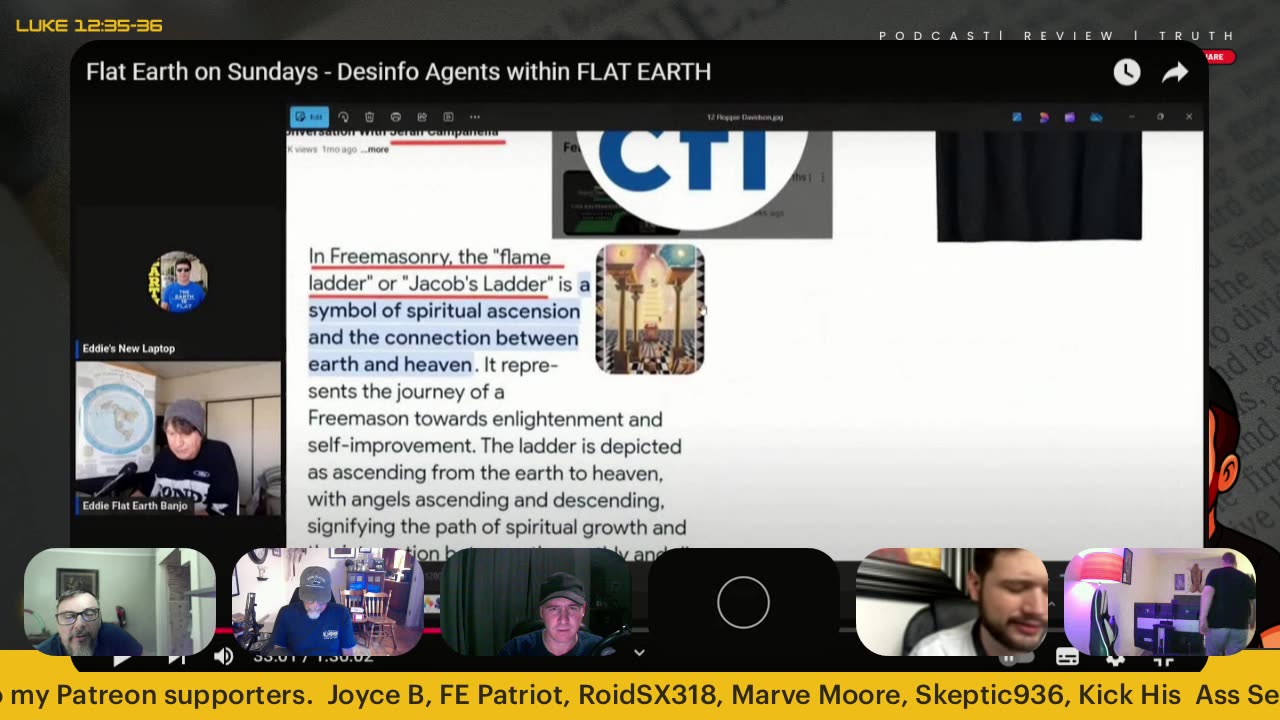Toggle mute with the volume speaker icon
The height and width of the screenshot is (720, 1280).
[223, 657]
